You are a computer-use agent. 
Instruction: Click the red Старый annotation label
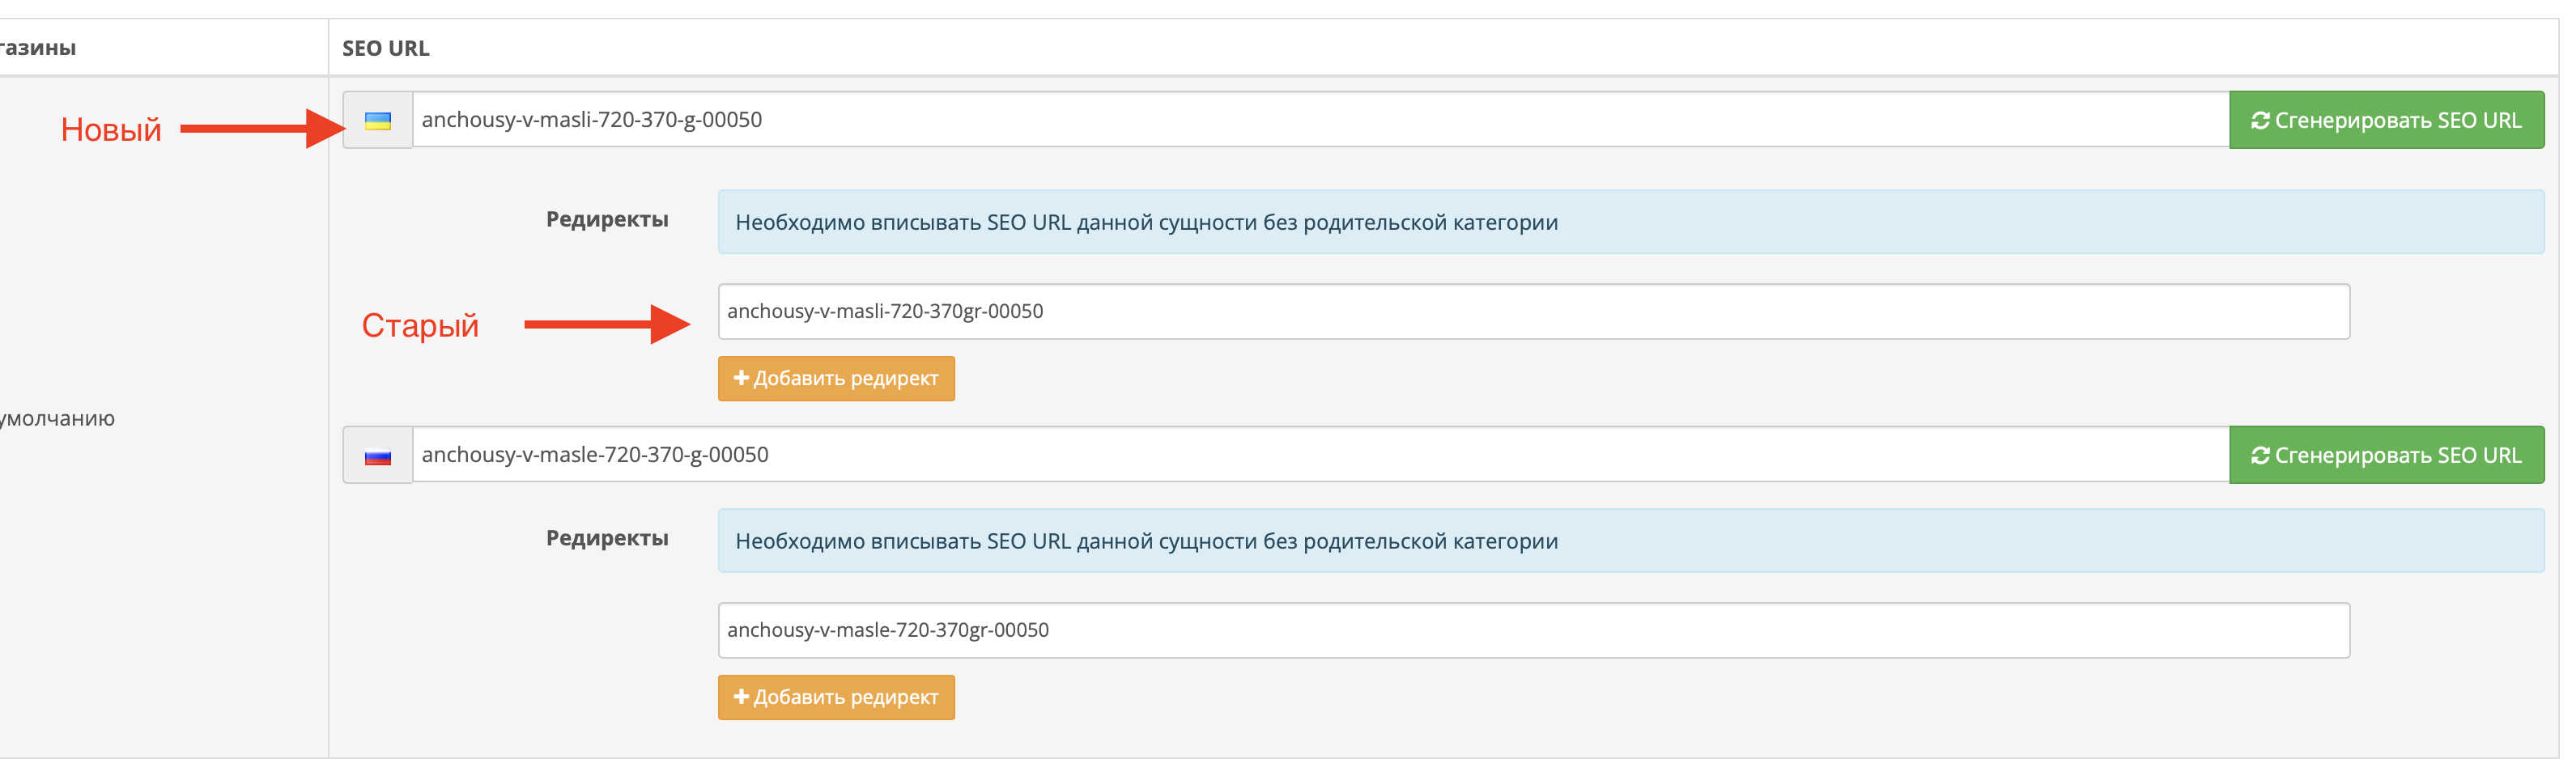(x=420, y=325)
